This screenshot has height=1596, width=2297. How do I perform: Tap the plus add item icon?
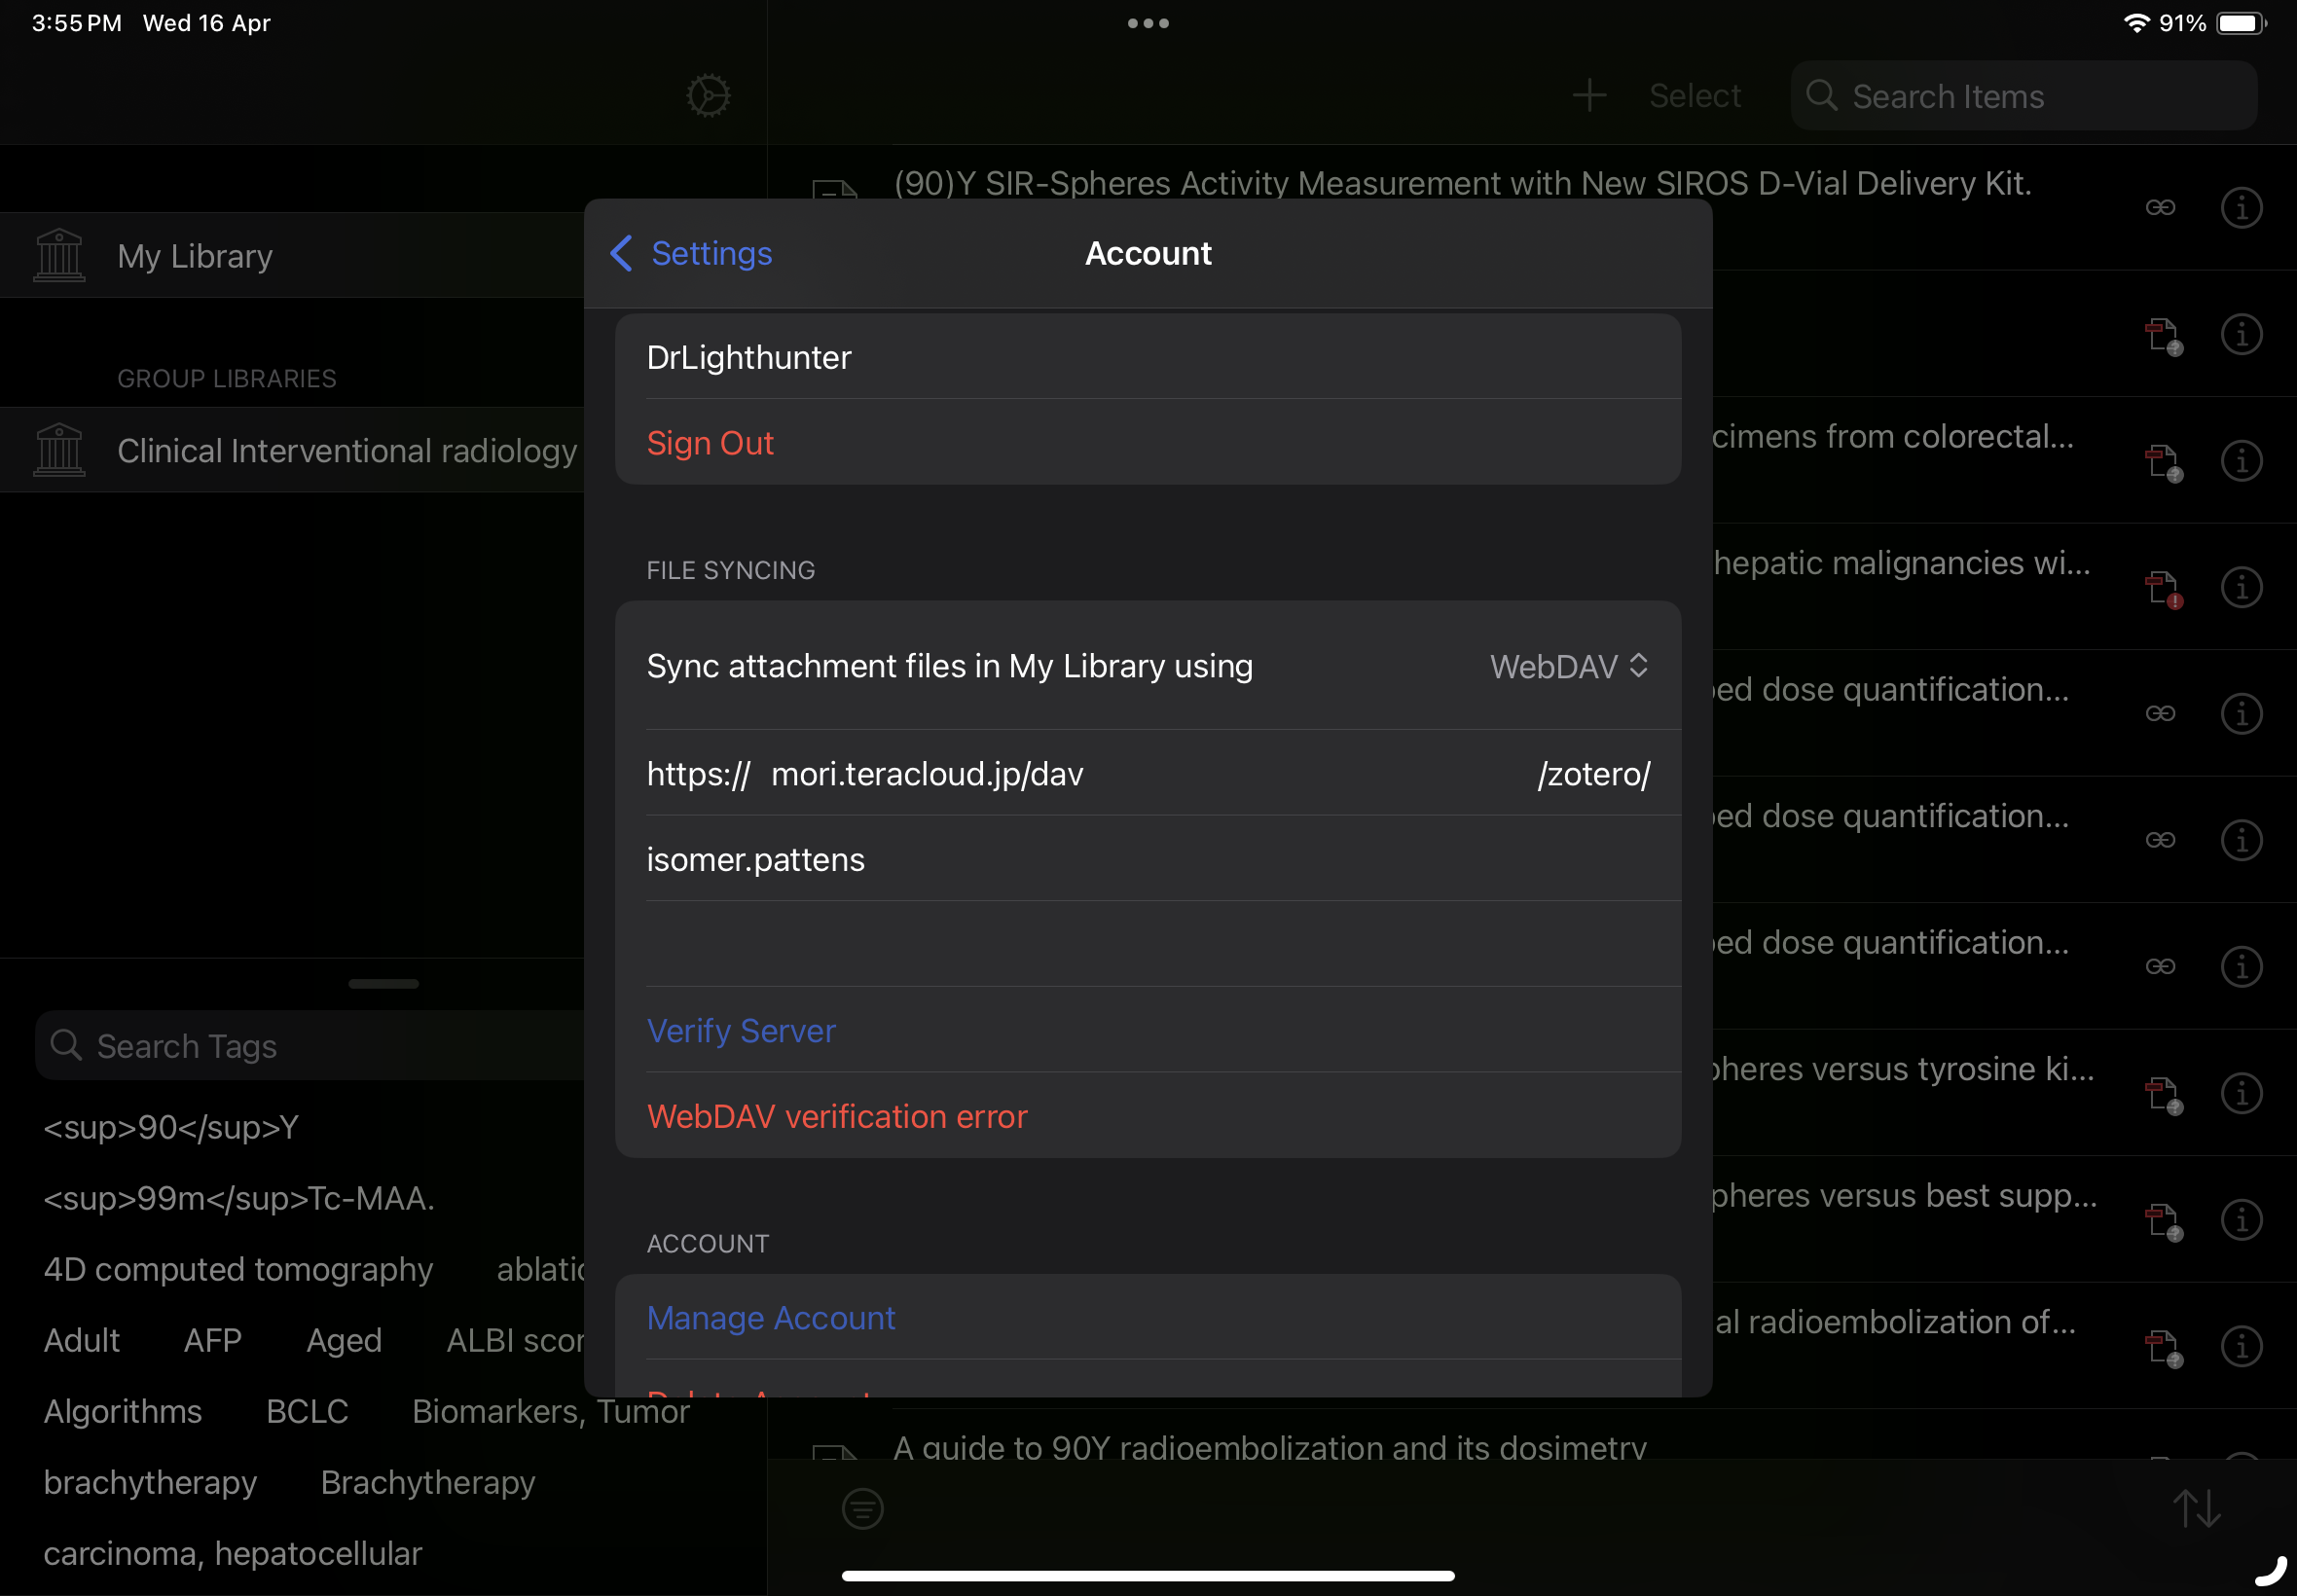1589,96
